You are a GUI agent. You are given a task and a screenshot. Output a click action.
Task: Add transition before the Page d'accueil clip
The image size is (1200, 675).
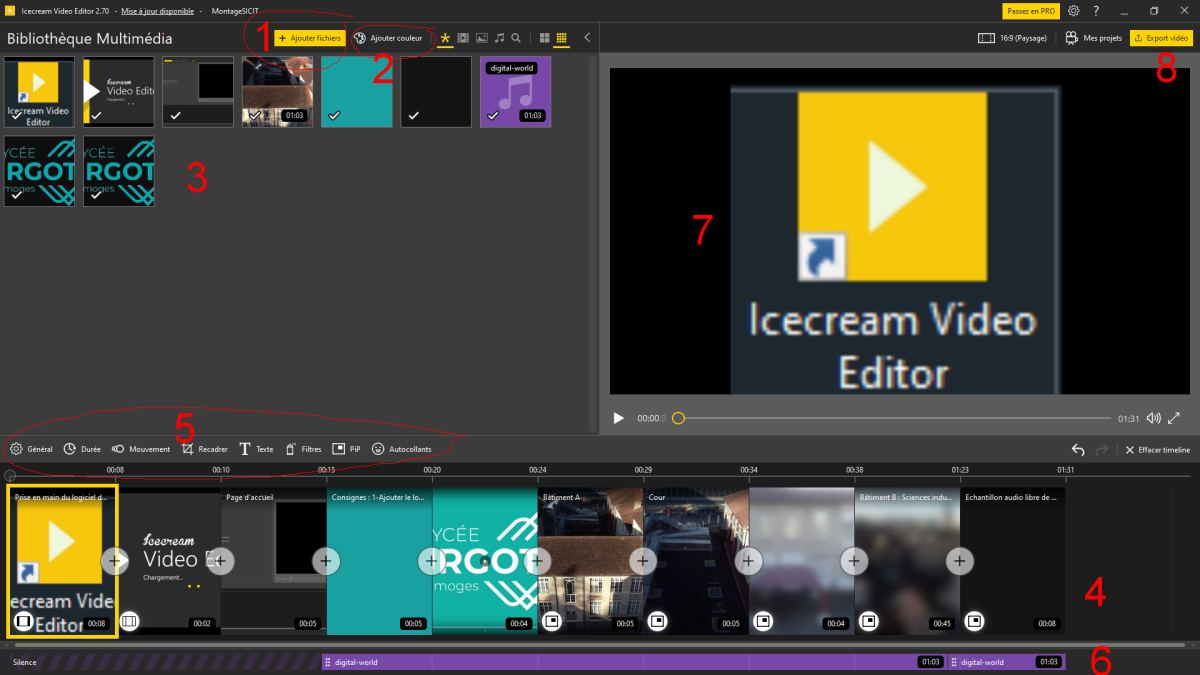[x=221, y=561]
